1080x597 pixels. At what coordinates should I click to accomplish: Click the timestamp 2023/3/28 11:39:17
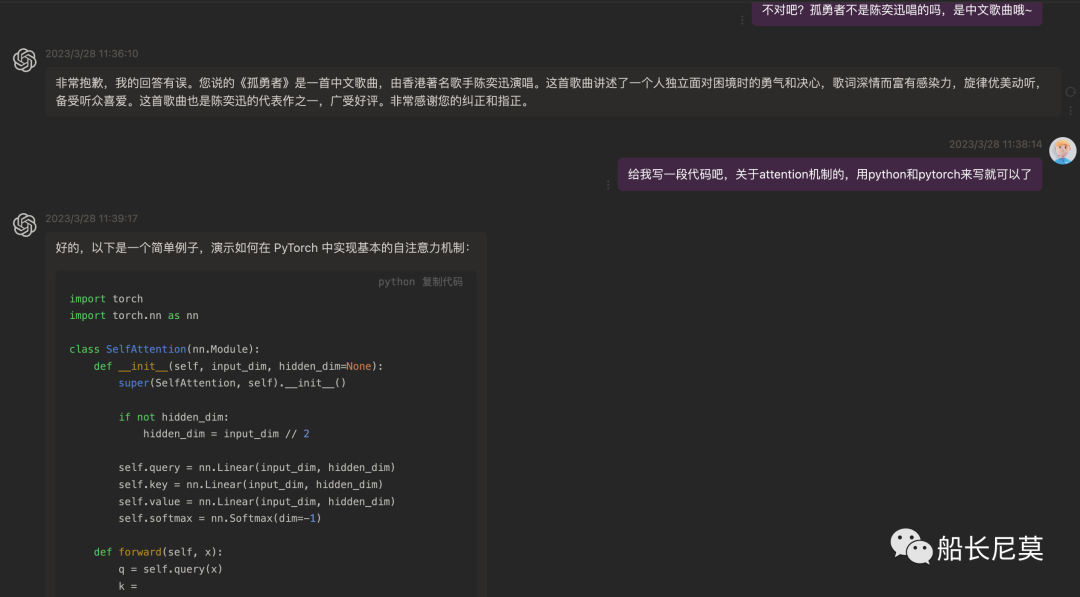[92, 217]
